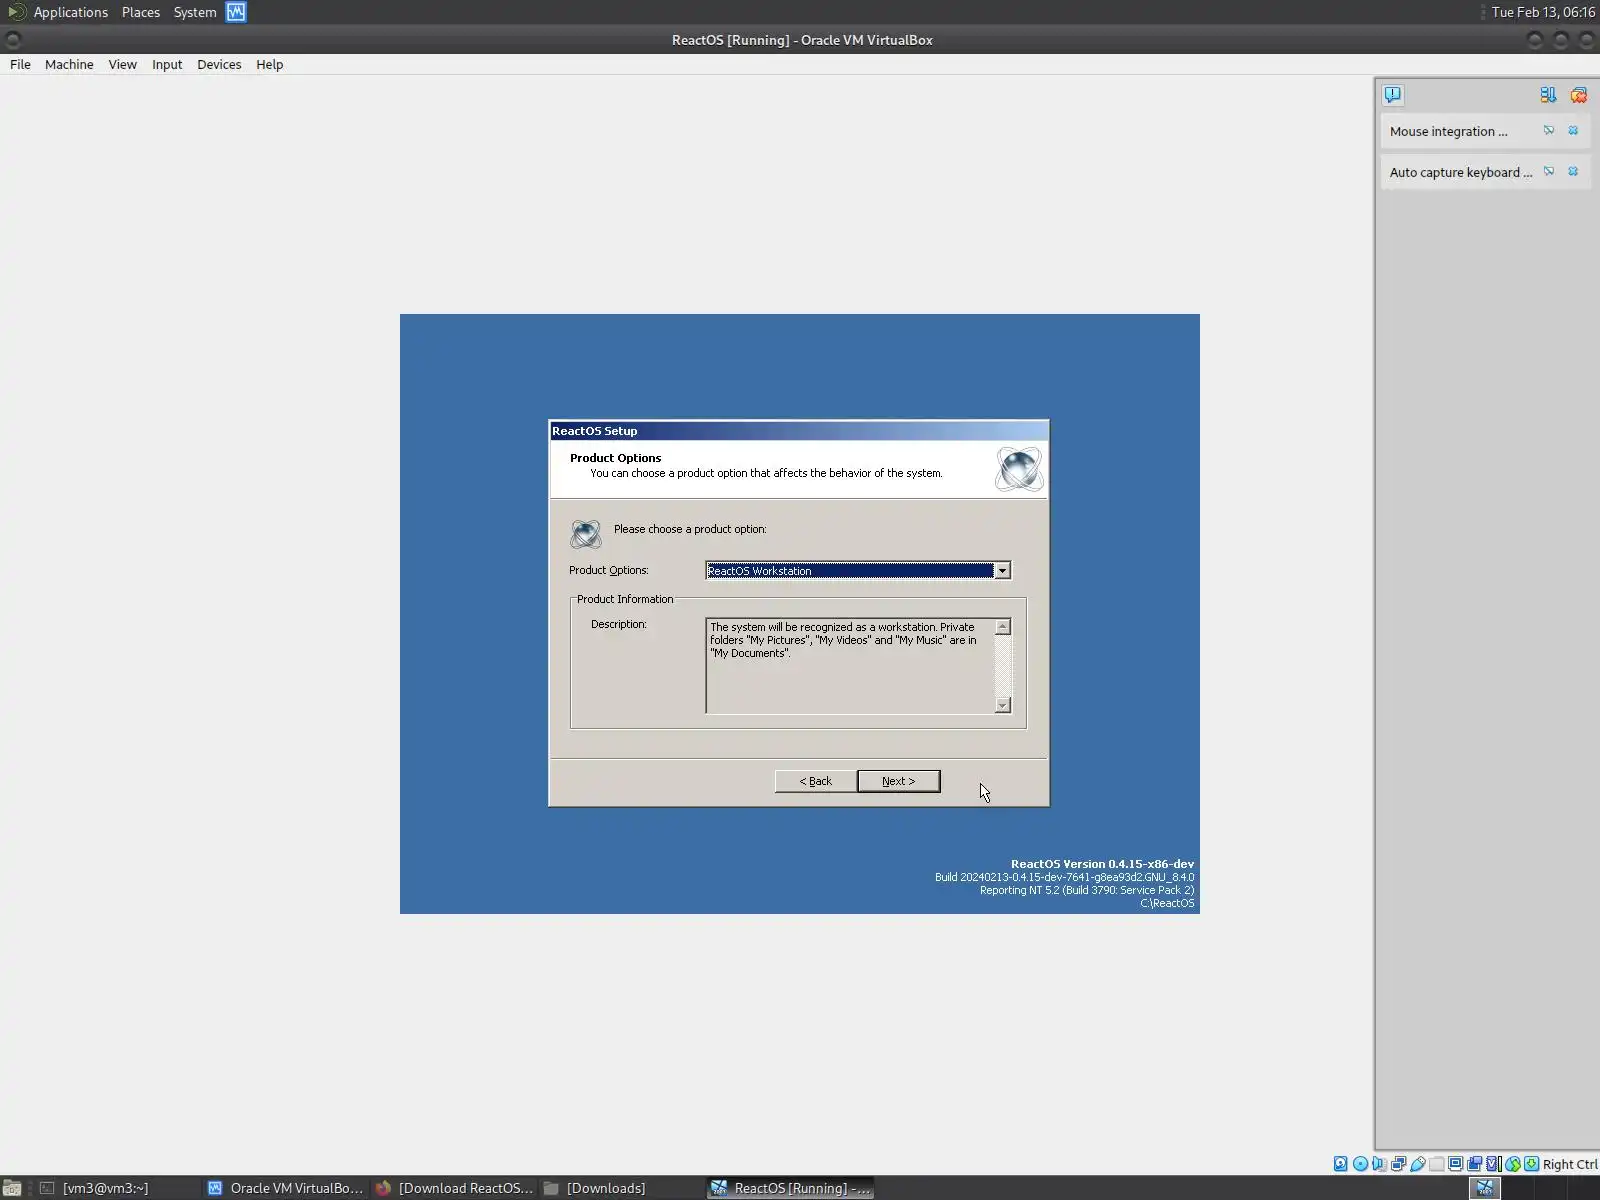This screenshot has width=1600, height=1200.
Task: Click the ReactOS Setup dialog title bar
Action: pos(799,431)
